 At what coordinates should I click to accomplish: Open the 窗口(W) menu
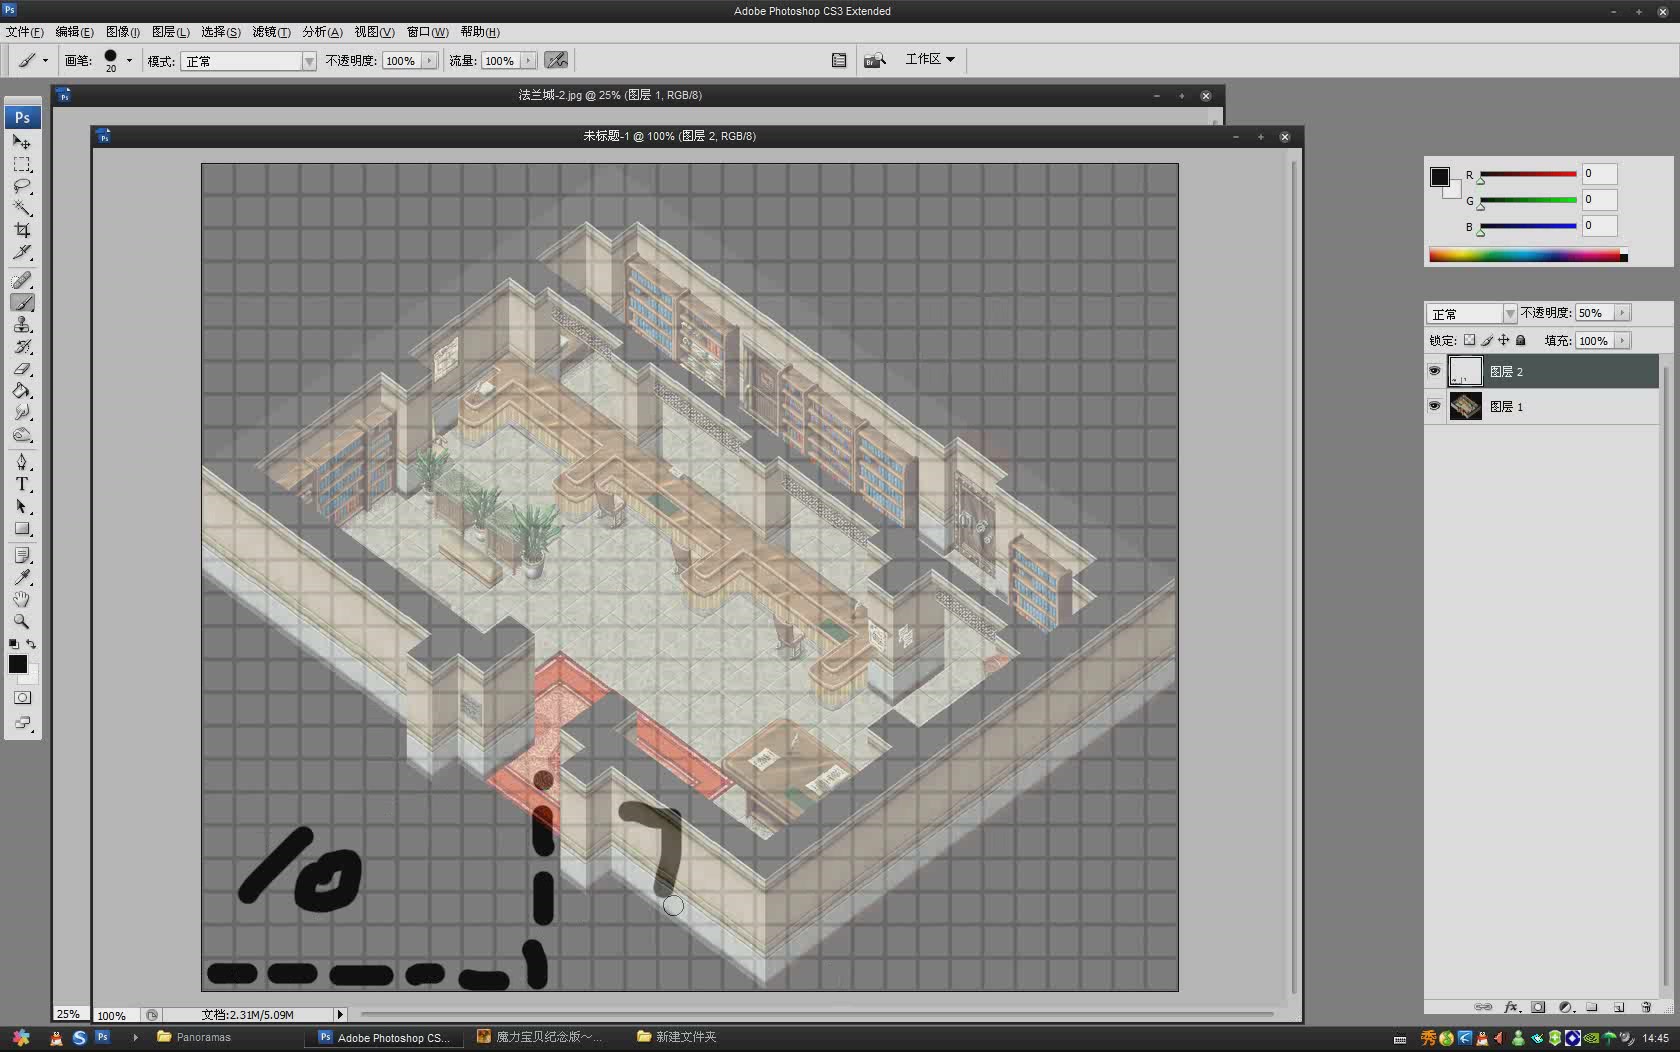point(427,32)
